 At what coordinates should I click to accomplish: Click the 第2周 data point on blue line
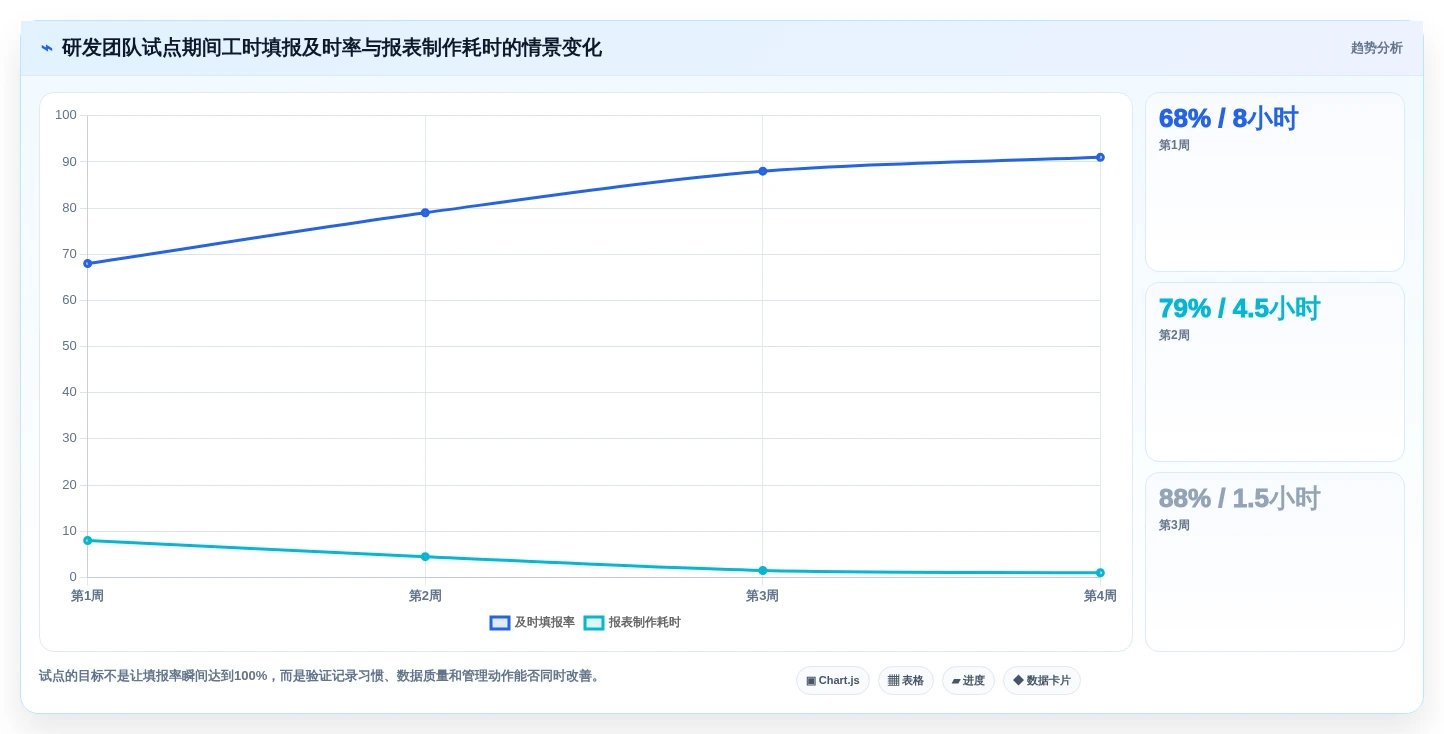coord(425,213)
